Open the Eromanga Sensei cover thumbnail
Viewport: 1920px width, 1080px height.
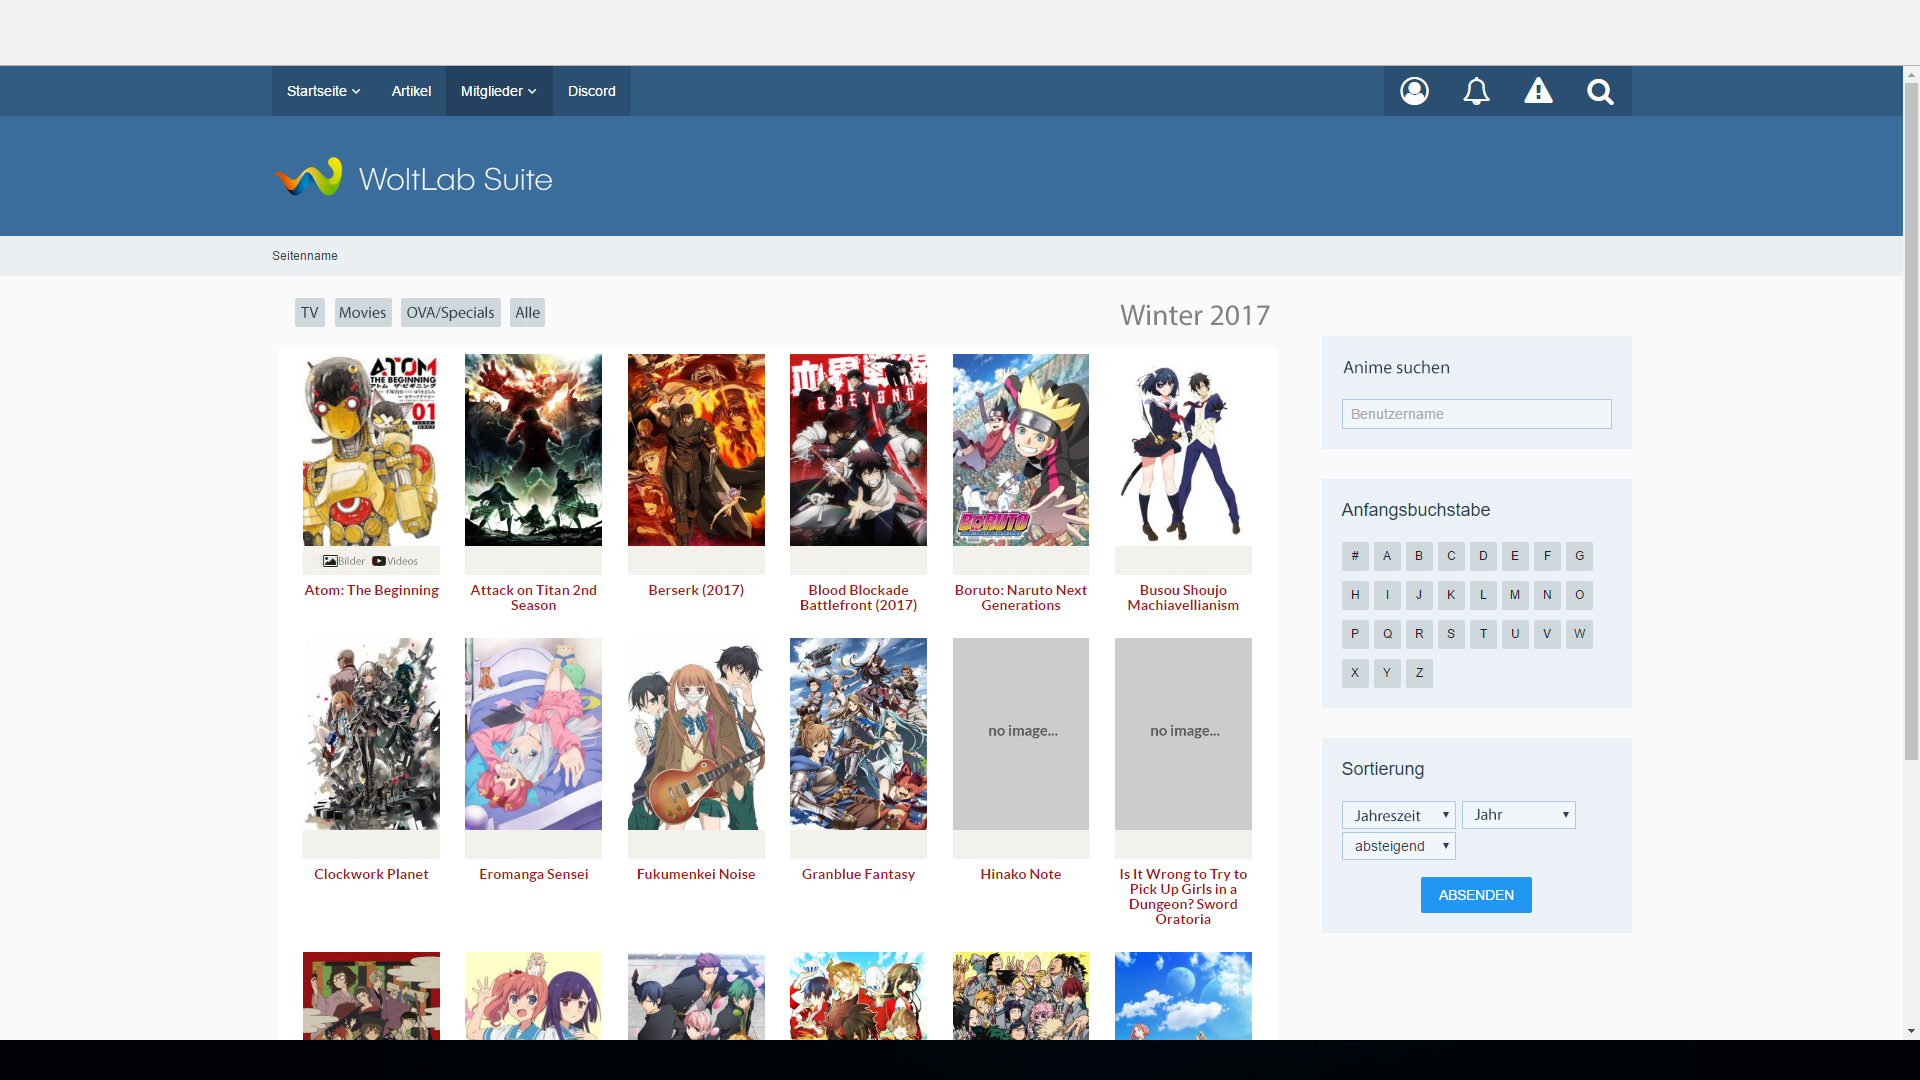point(533,734)
